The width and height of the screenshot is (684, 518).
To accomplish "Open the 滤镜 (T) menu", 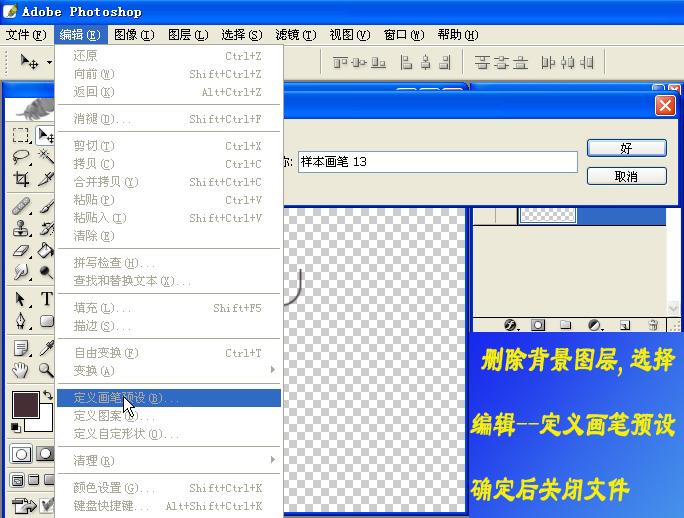I will coord(296,34).
